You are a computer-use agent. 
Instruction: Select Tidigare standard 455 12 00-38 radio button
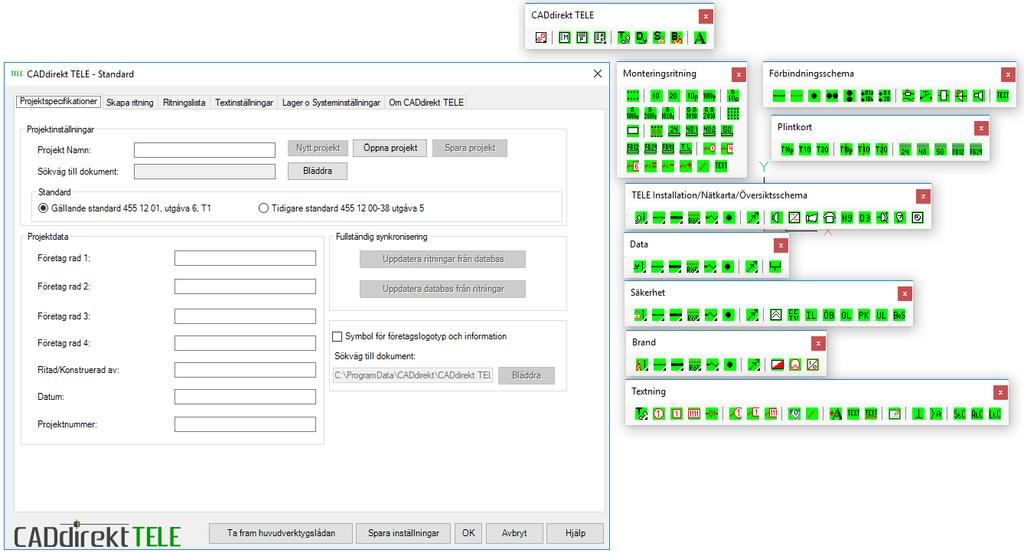263,208
